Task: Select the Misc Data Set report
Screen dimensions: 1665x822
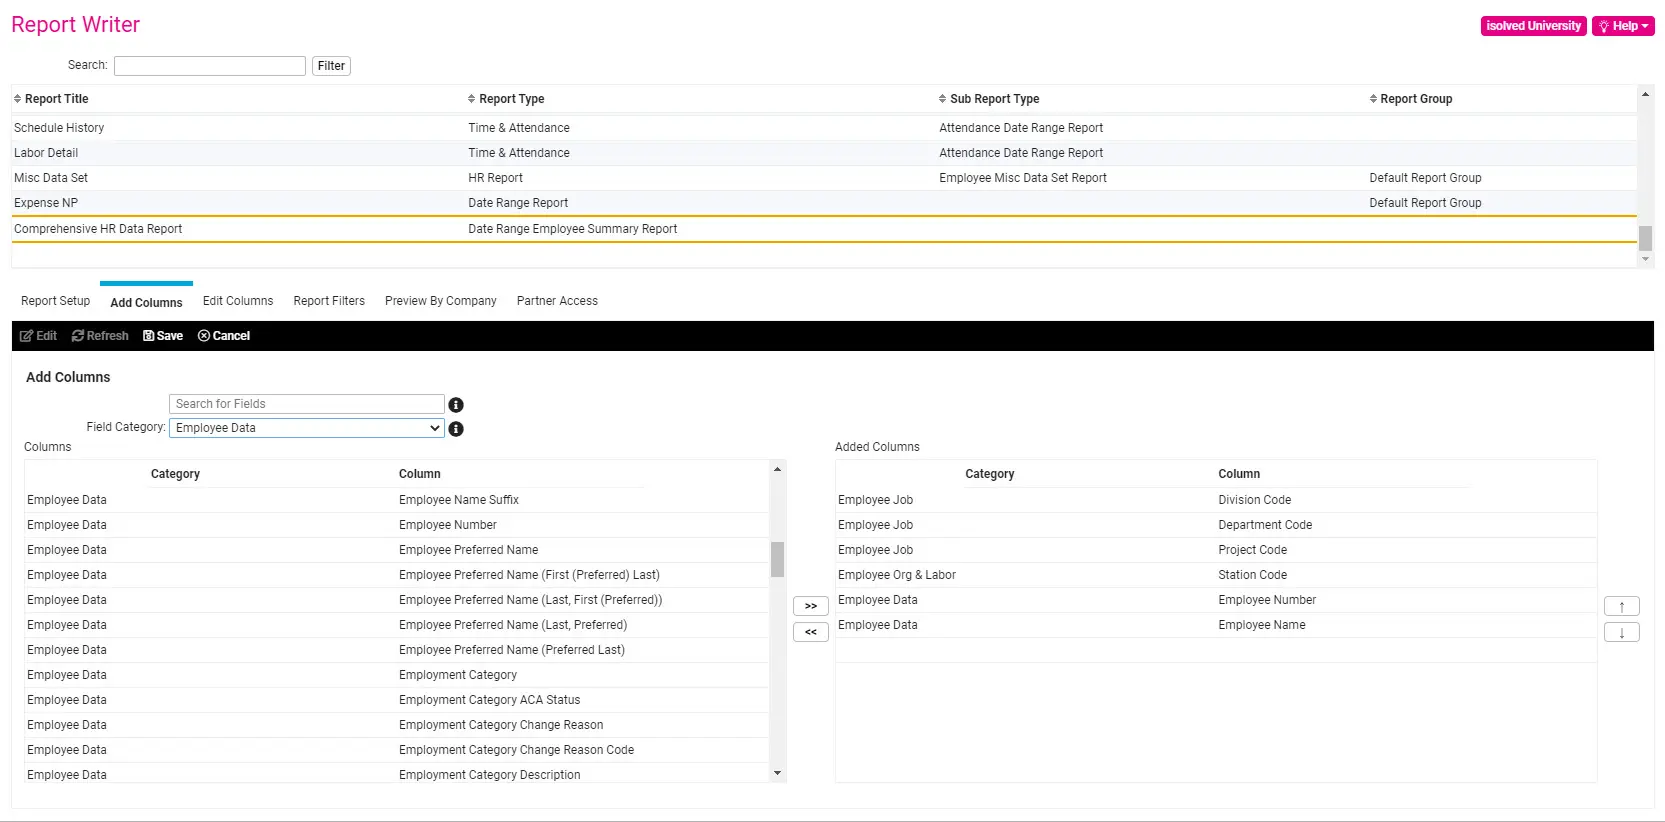Action: coord(824,178)
